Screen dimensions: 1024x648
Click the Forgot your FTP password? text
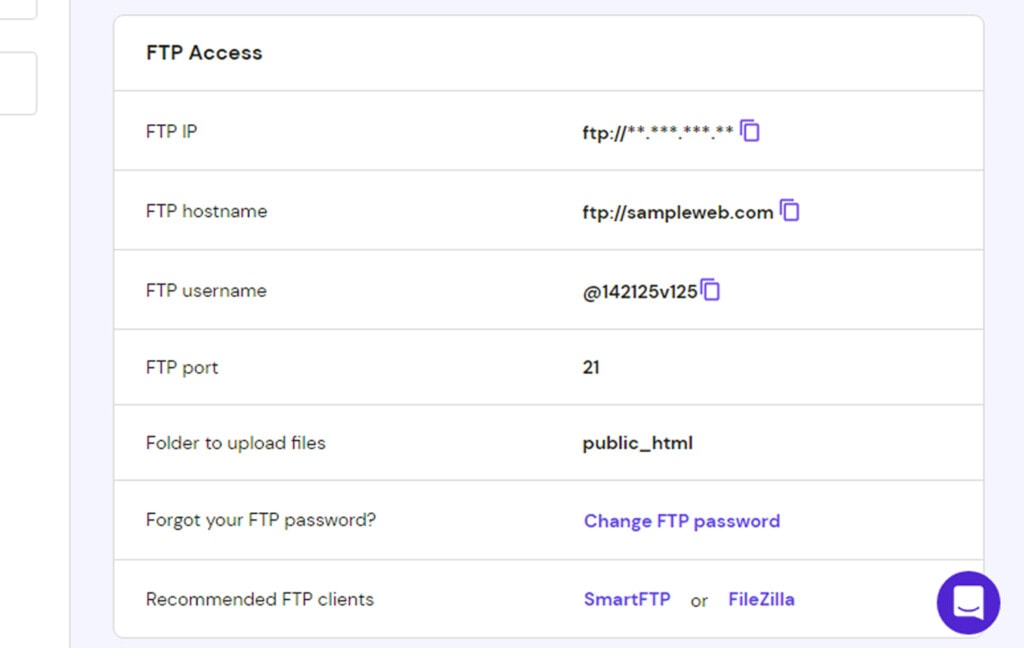click(261, 520)
